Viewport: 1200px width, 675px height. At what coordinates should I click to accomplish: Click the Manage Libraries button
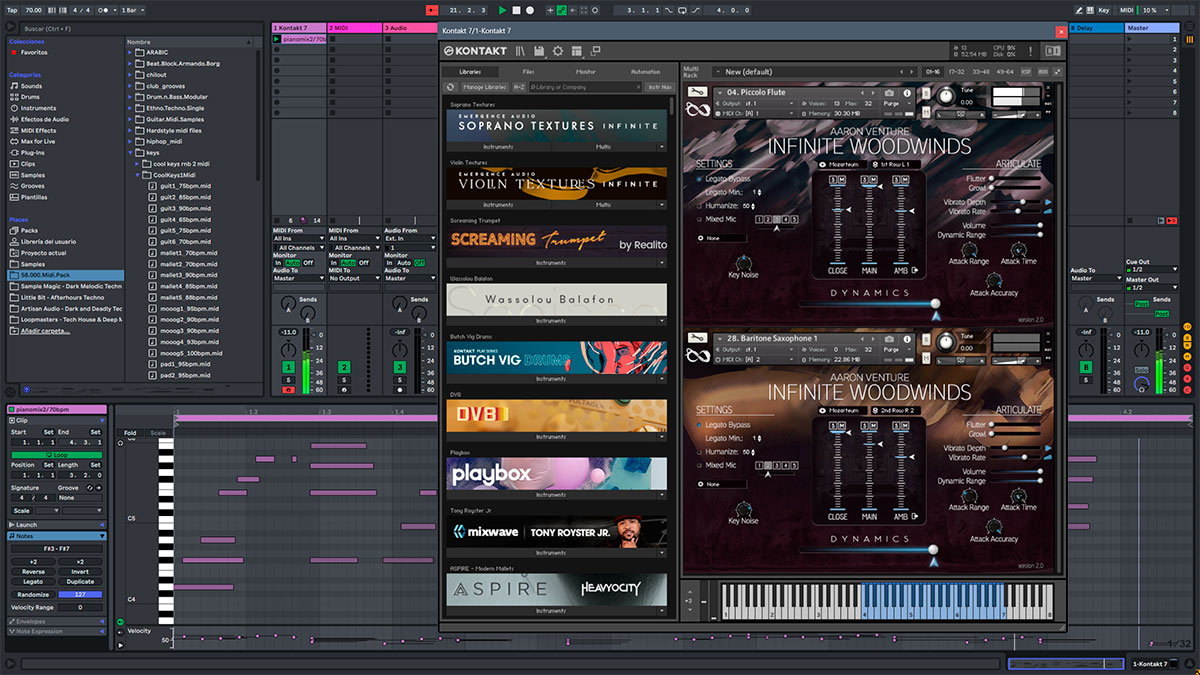point(485,87)
